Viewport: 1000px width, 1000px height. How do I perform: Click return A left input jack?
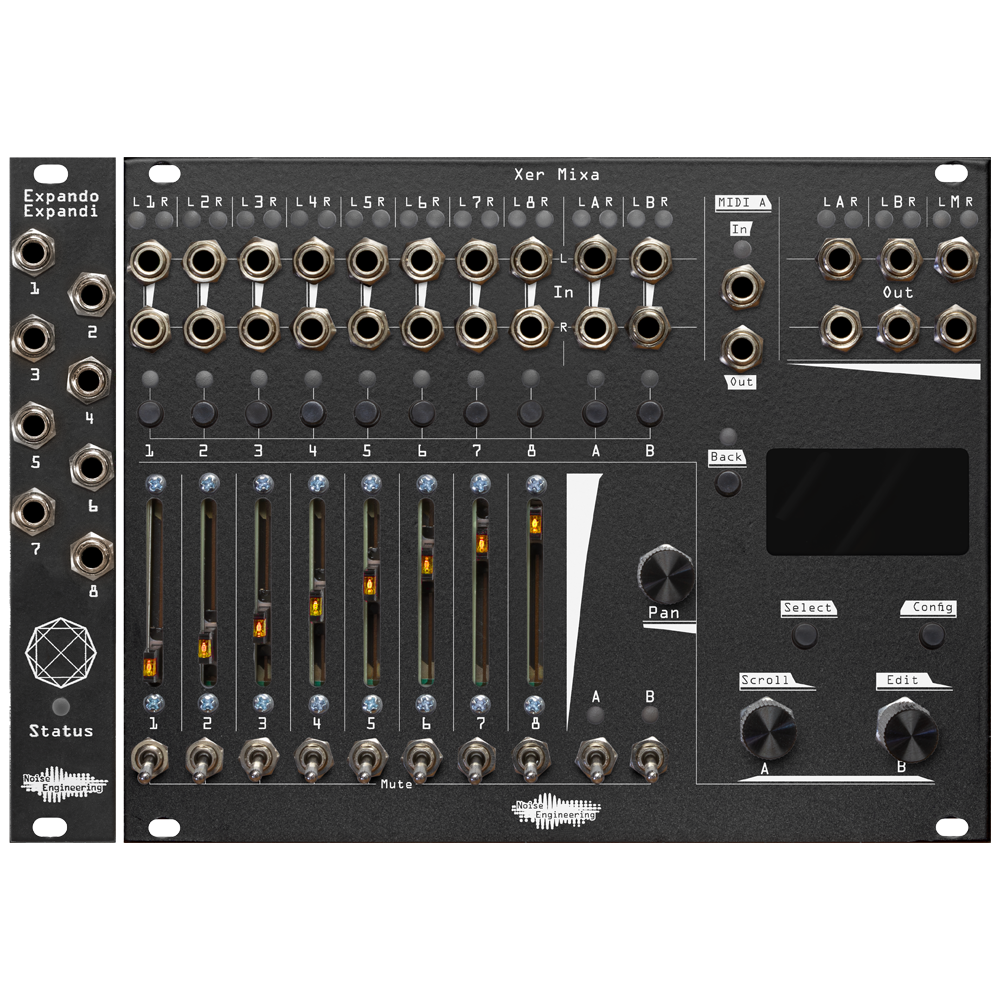[x=594, y=258]
